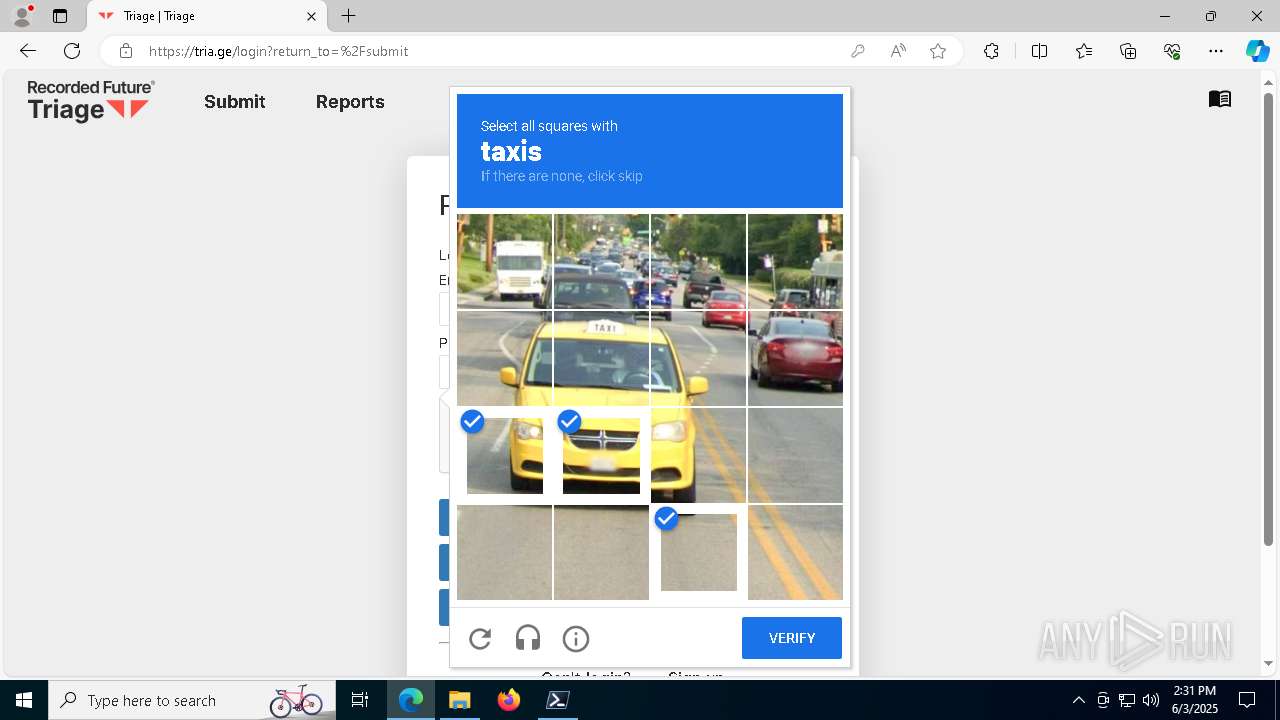The height and width of the screenshot is (720, 1280).
Task: Launch Firefox from the taskbar
Action: (x=509, y=700)
